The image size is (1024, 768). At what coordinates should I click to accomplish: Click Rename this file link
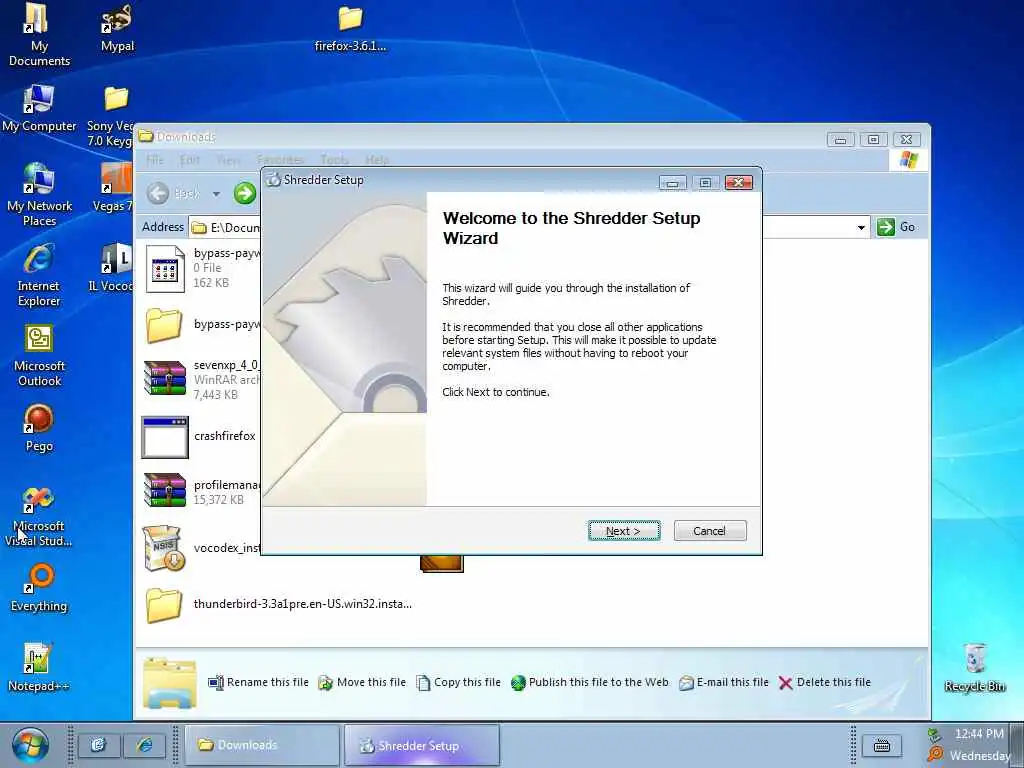259,682
